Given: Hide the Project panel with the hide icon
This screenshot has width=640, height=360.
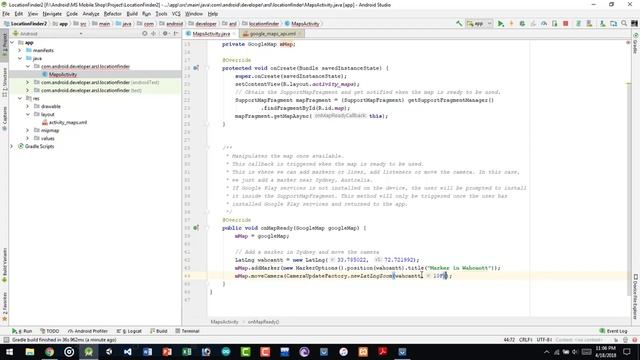Looking at the screenshot, I should point(176,33).
